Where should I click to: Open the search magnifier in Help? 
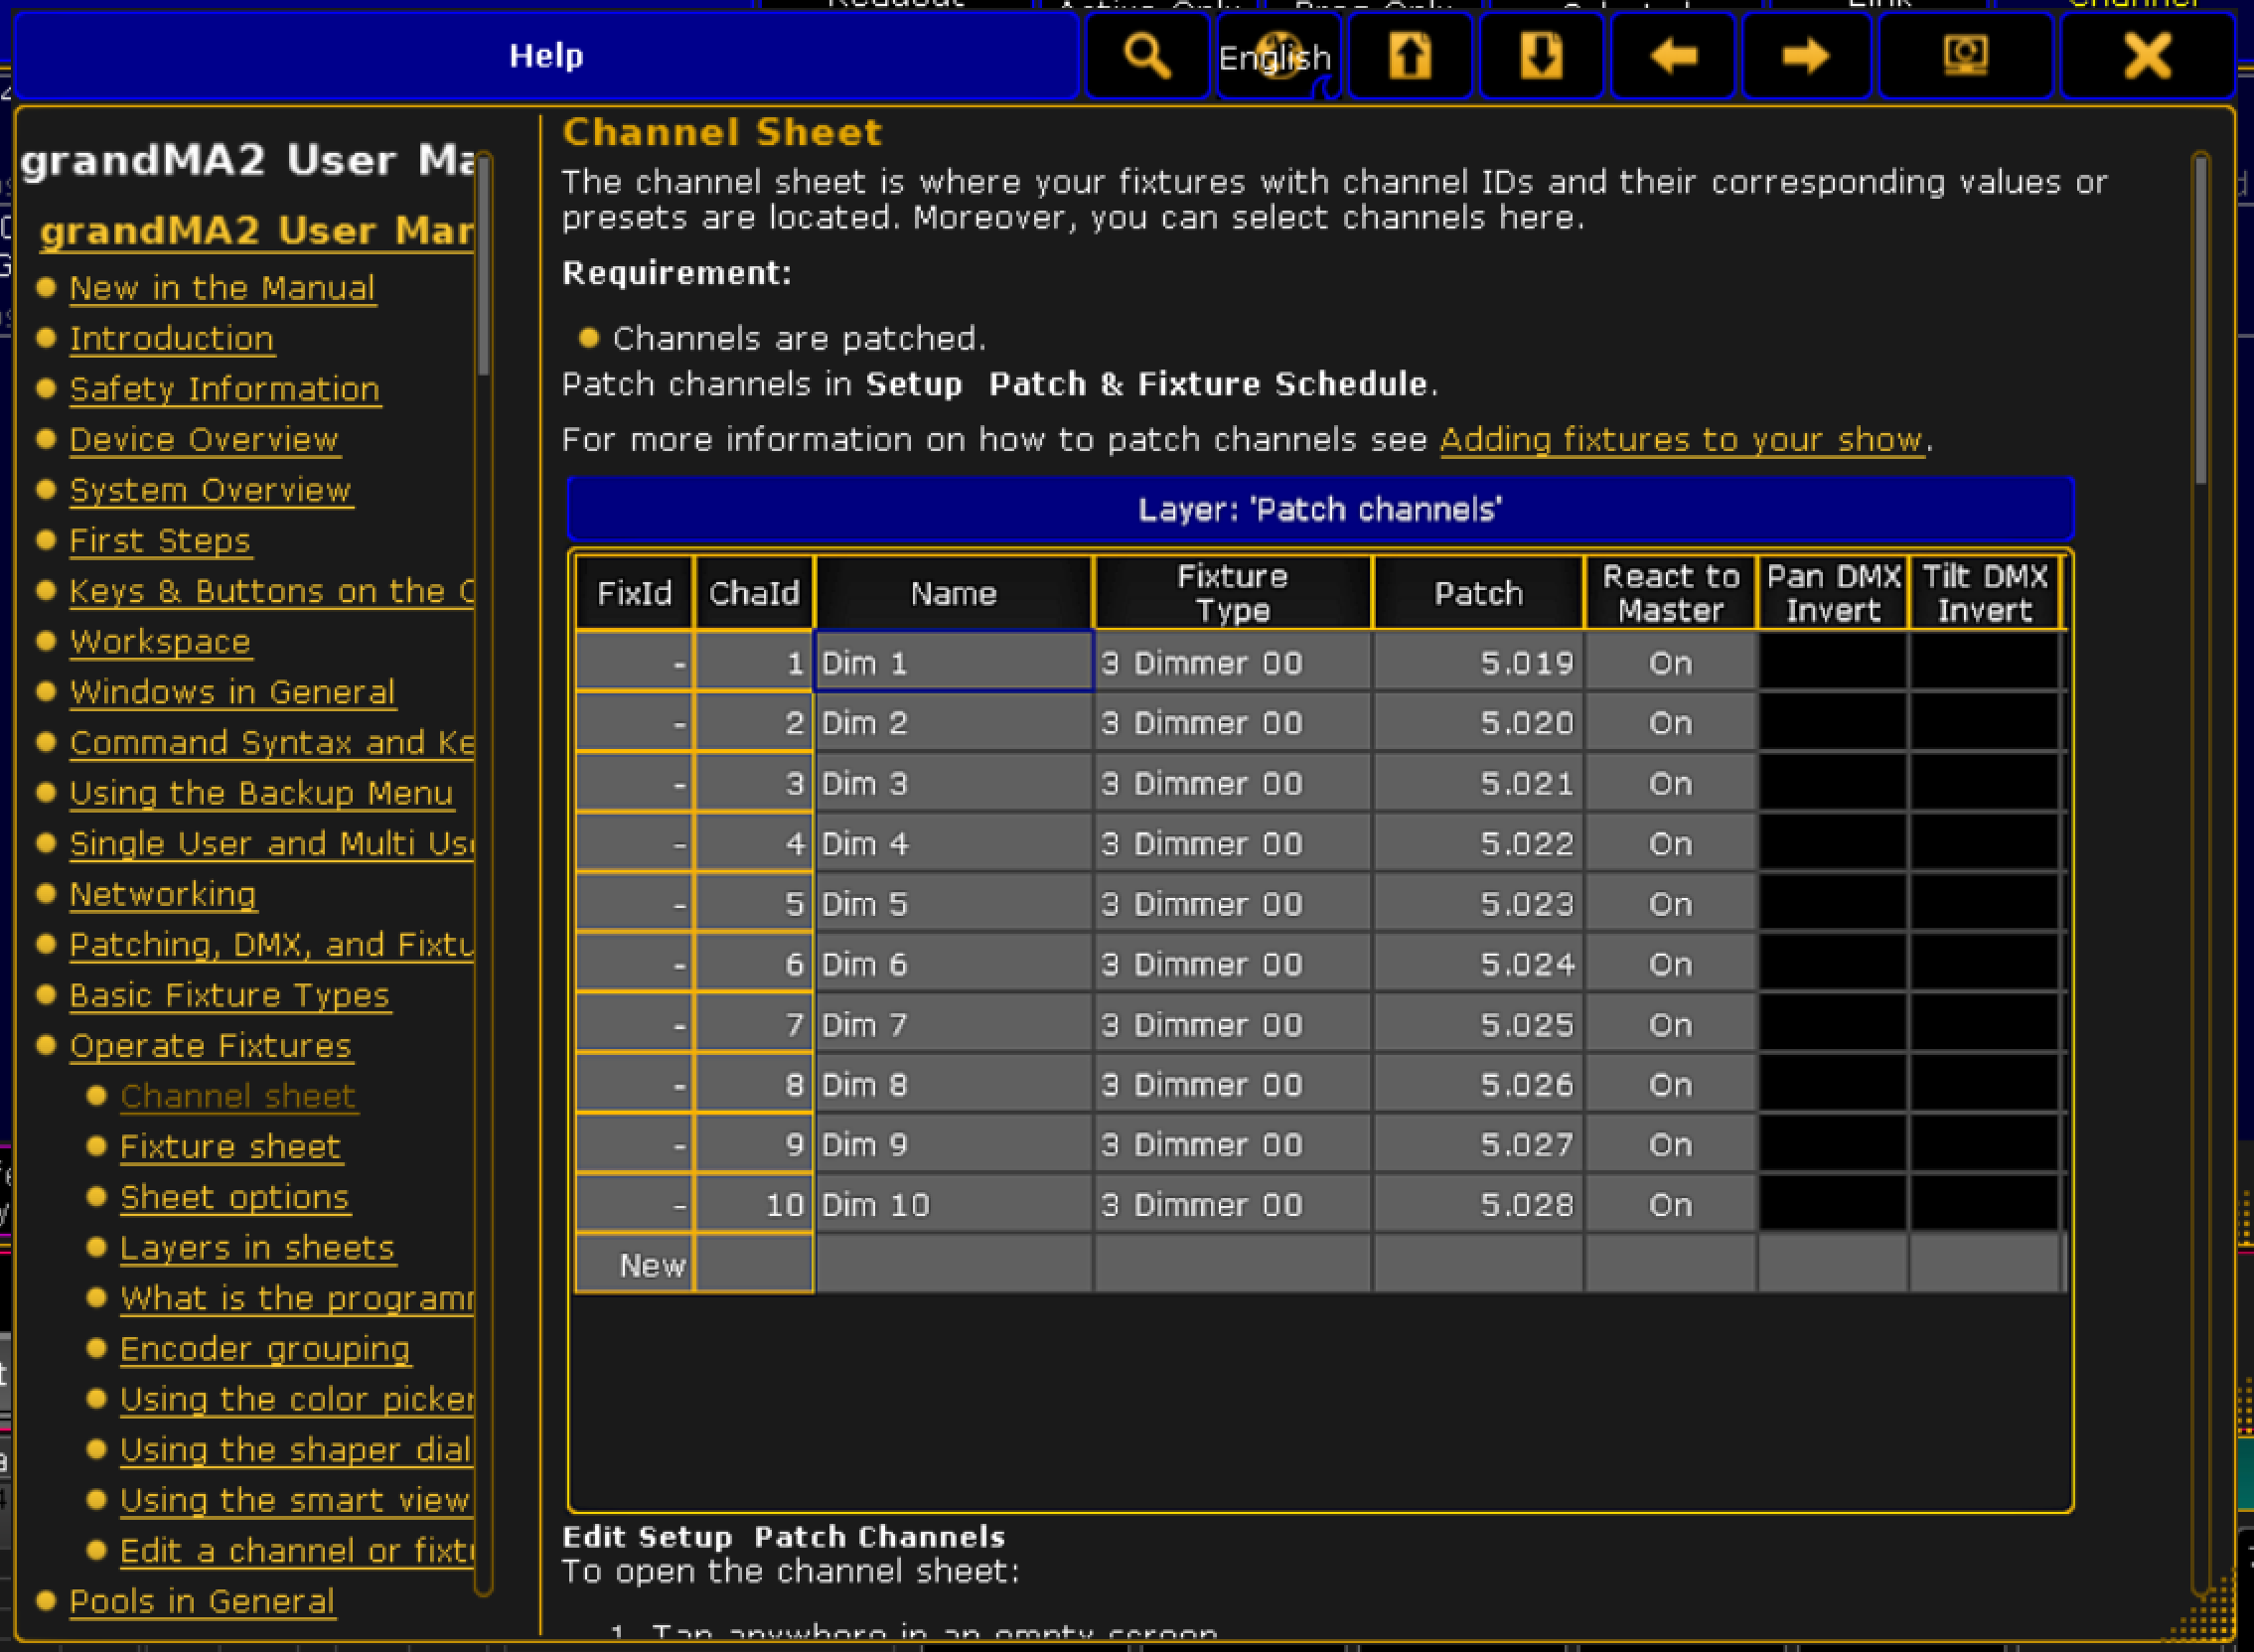(1147, 56)
